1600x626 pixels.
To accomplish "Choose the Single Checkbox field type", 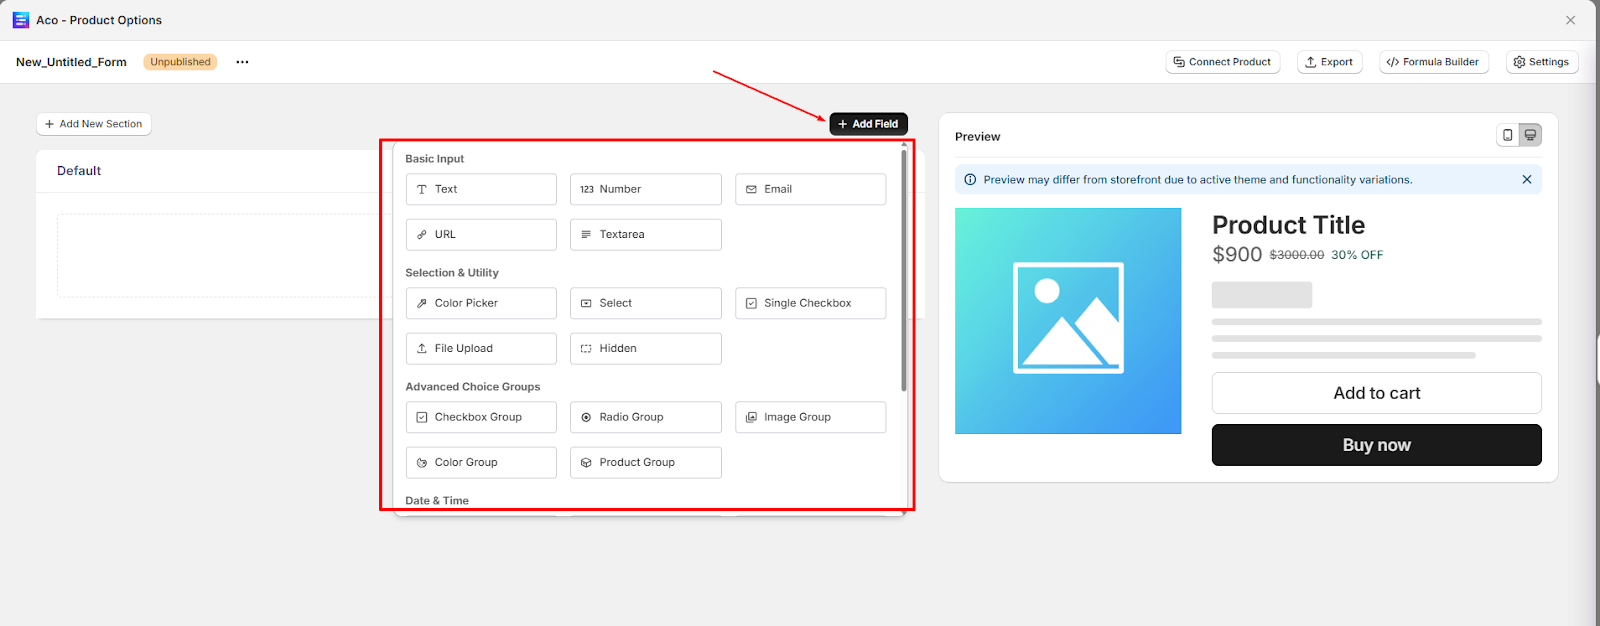I will coord(810,303).
